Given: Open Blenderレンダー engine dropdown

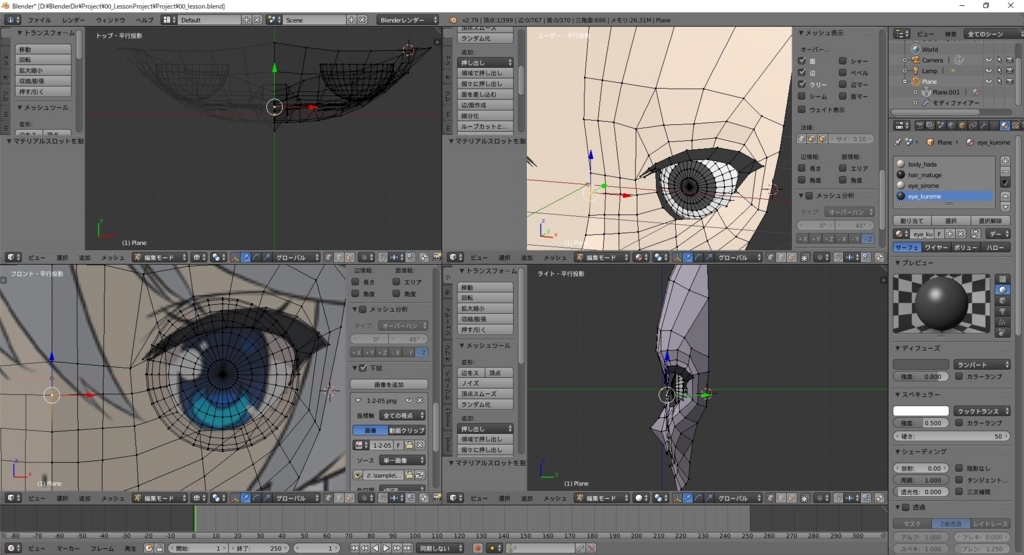Looking at the screenshot, I should [408, 20].
